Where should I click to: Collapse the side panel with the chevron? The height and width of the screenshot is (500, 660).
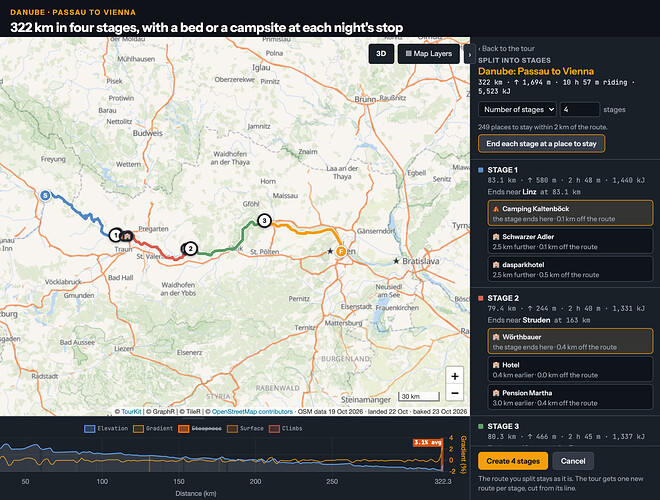click(x=469, y=54)
